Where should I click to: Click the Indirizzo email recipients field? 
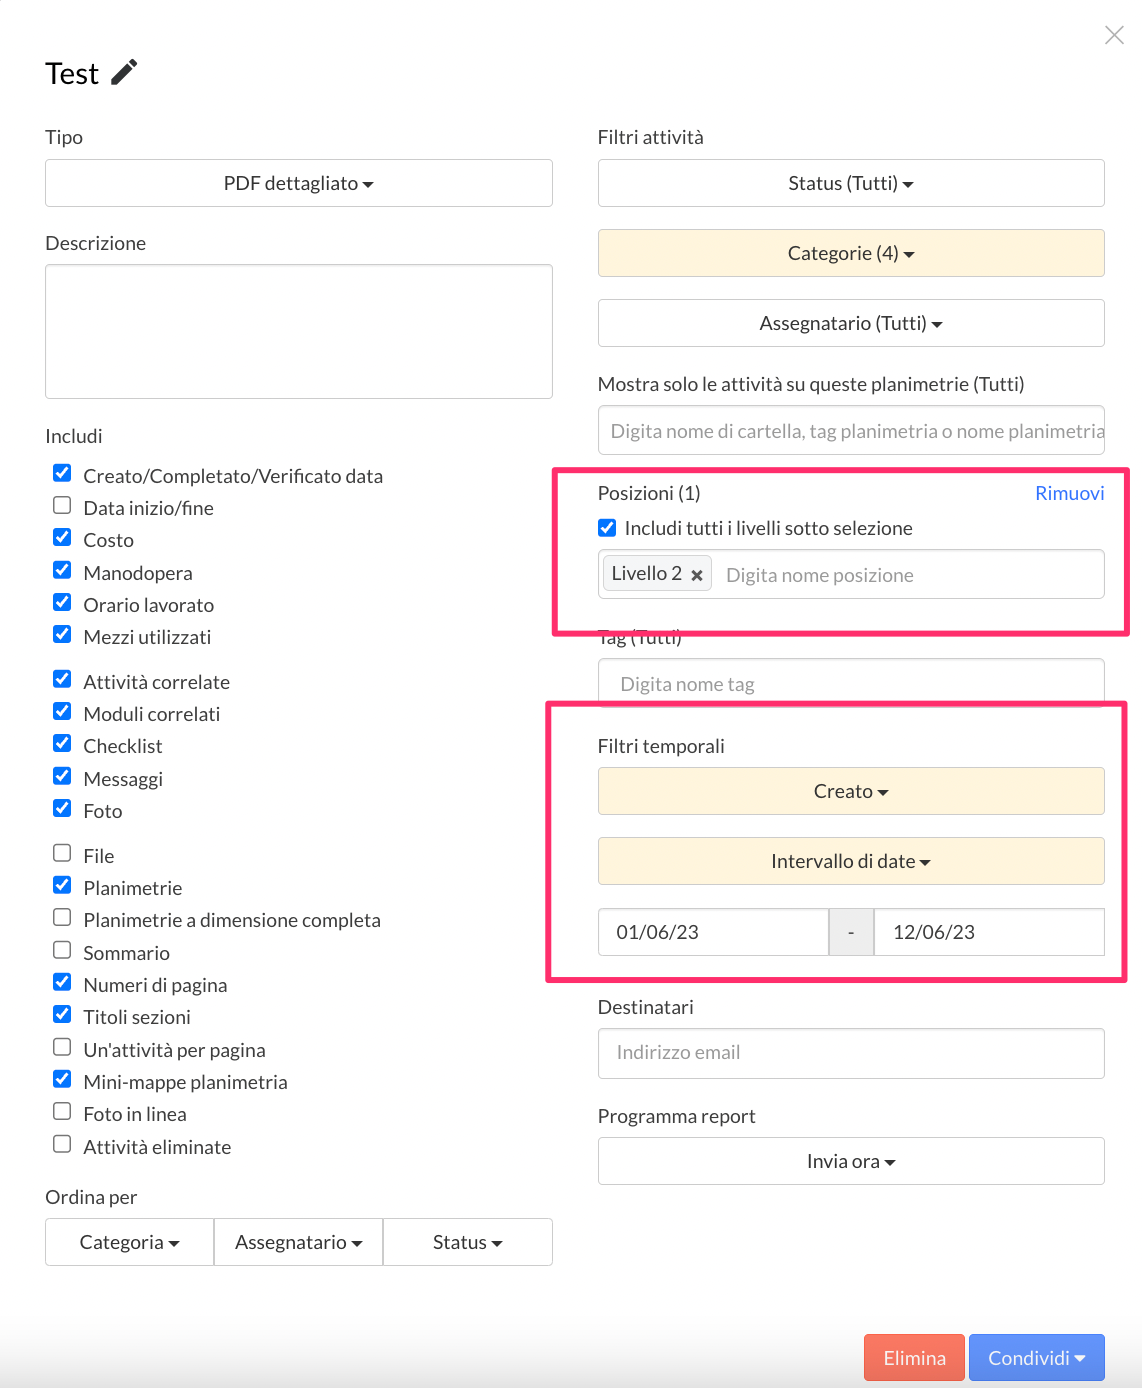coord(850,1053)
